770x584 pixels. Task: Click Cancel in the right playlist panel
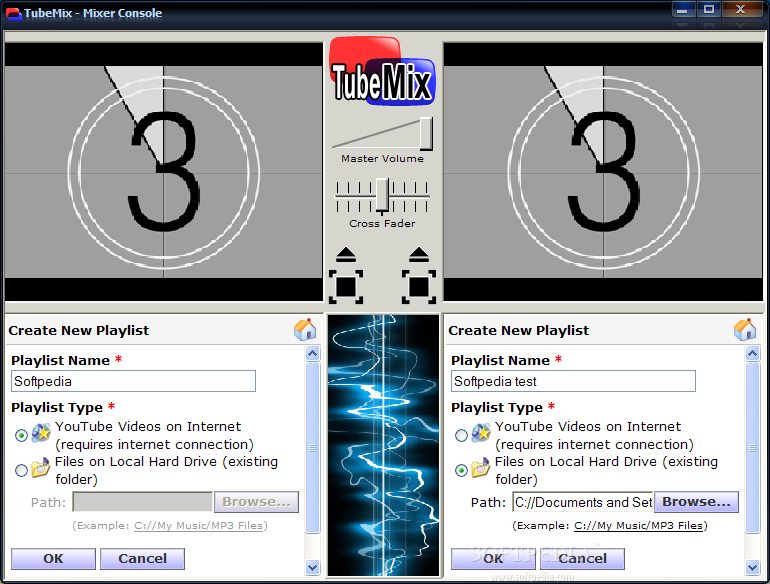582,558
